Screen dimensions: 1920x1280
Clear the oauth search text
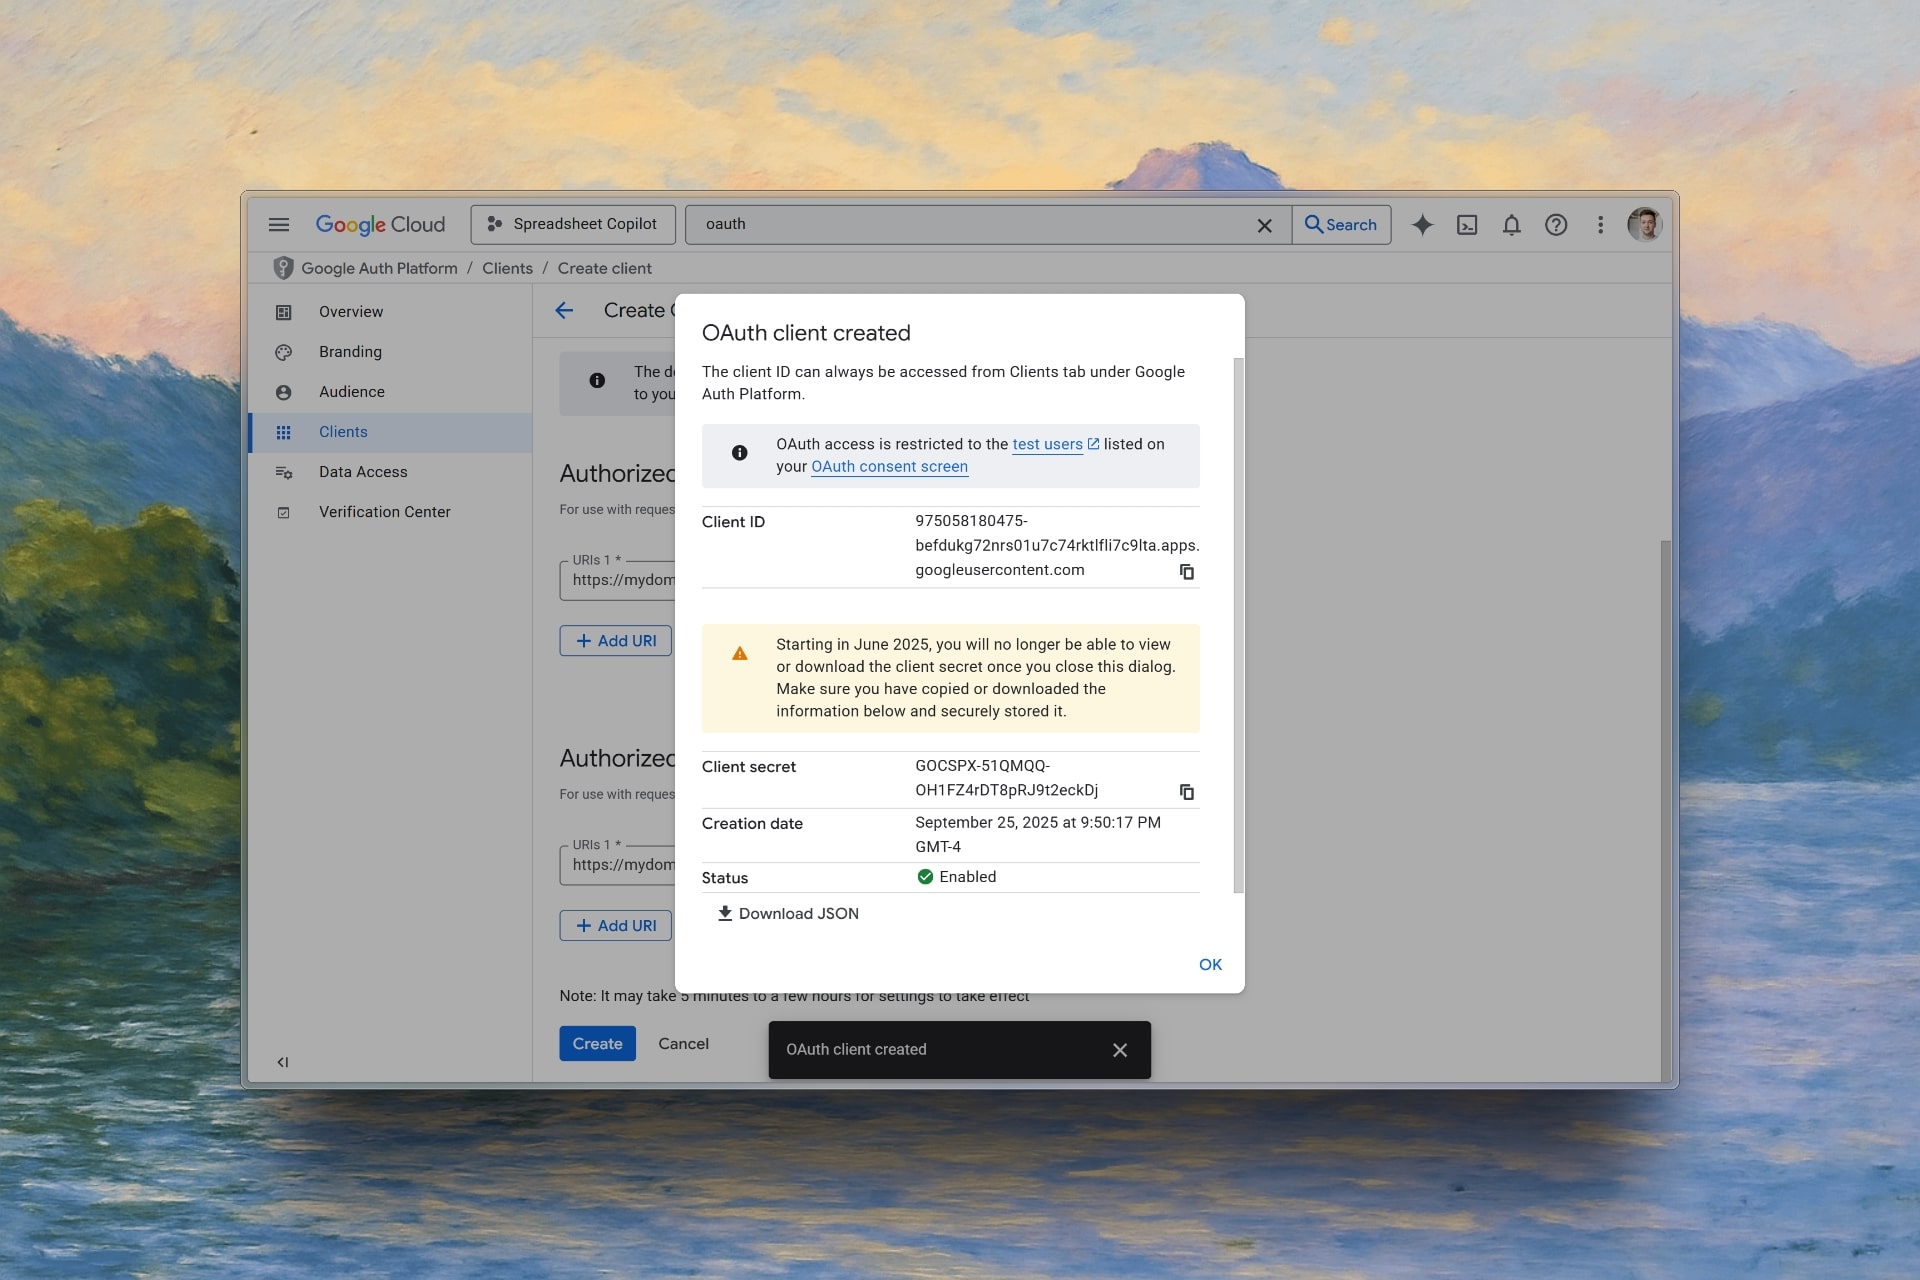pyautogui.click(x=1264, y=226)
